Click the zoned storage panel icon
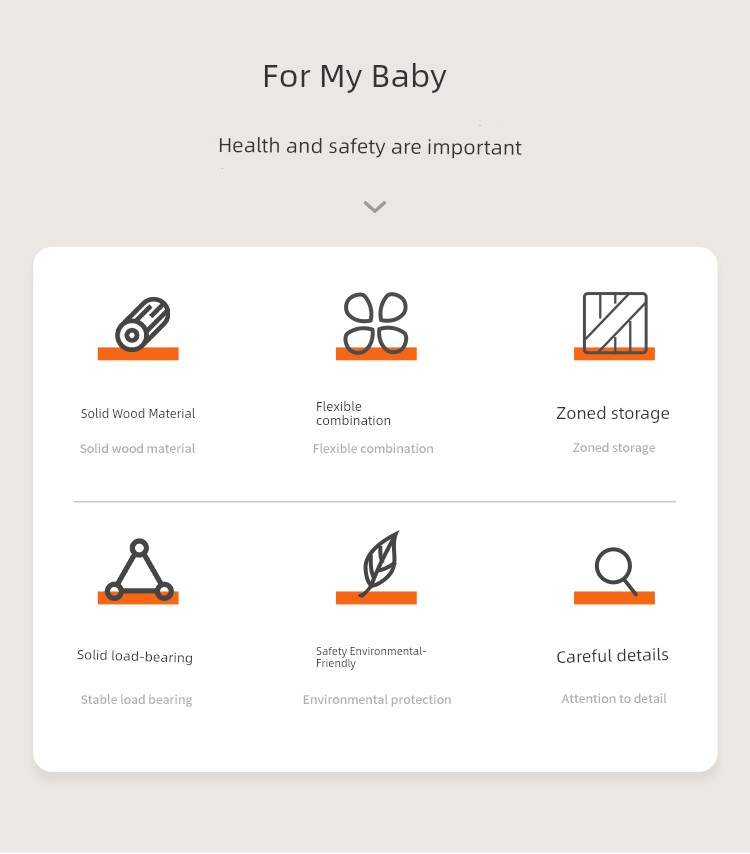The image size is (750, 854). 615,323
